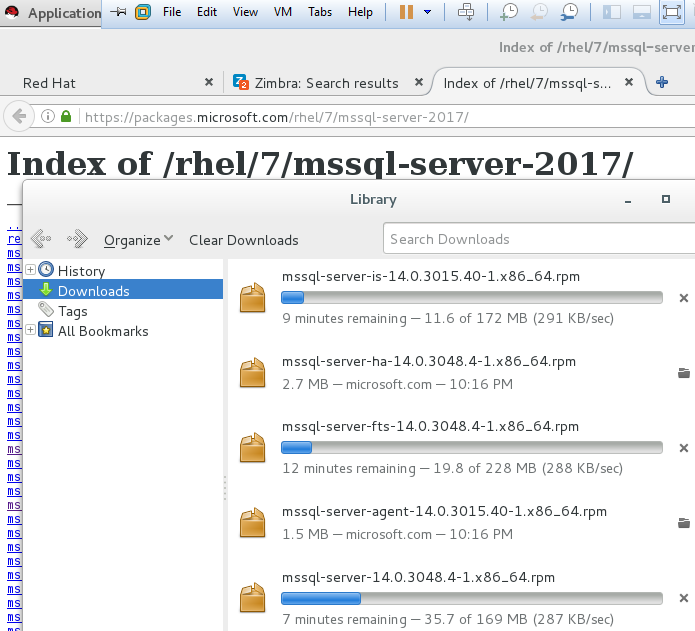
Task: Click the send Ctrl+Alt+Del icon
Action: (x=466, y=12)
